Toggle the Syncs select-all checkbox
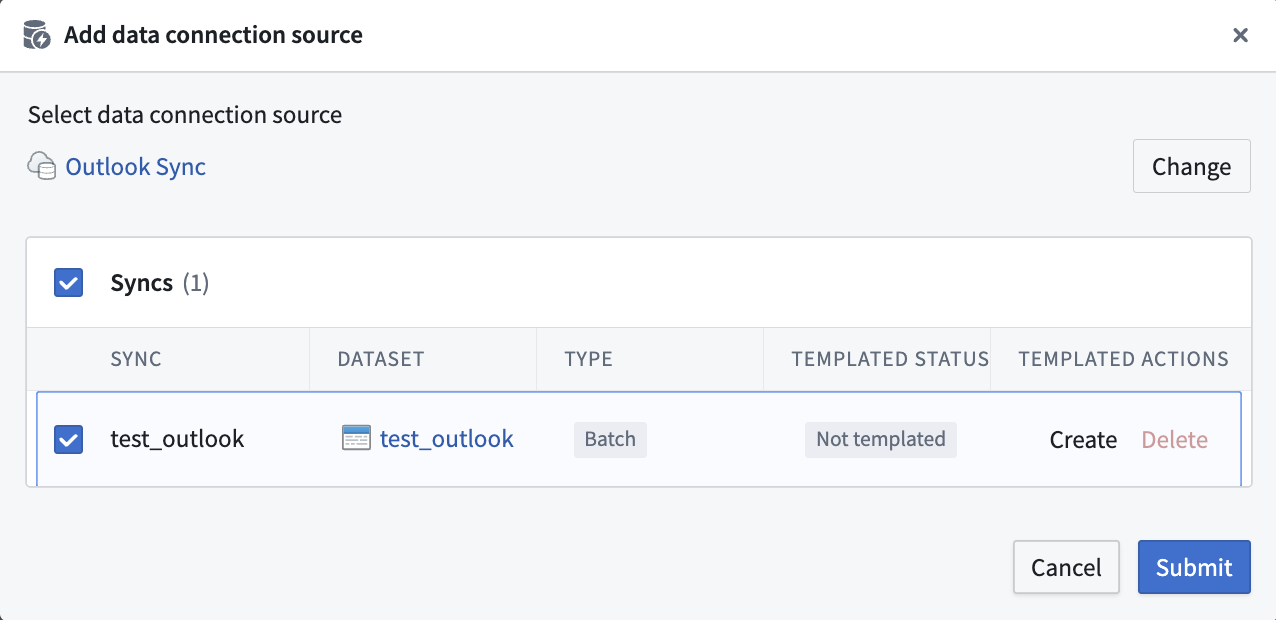The width and height of the screenshot is (1276, 620). click(x=68, y=283)
